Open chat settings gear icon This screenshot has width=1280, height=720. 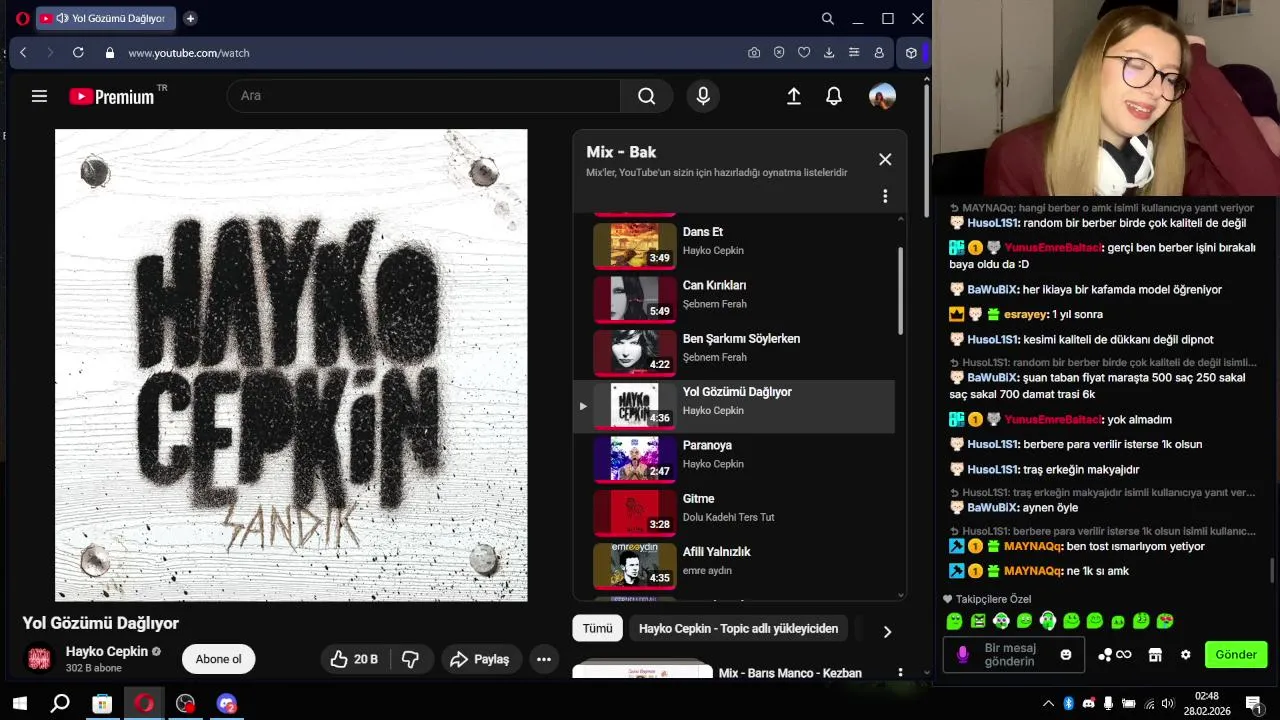pyautogui.click(x=1186, y=655)
